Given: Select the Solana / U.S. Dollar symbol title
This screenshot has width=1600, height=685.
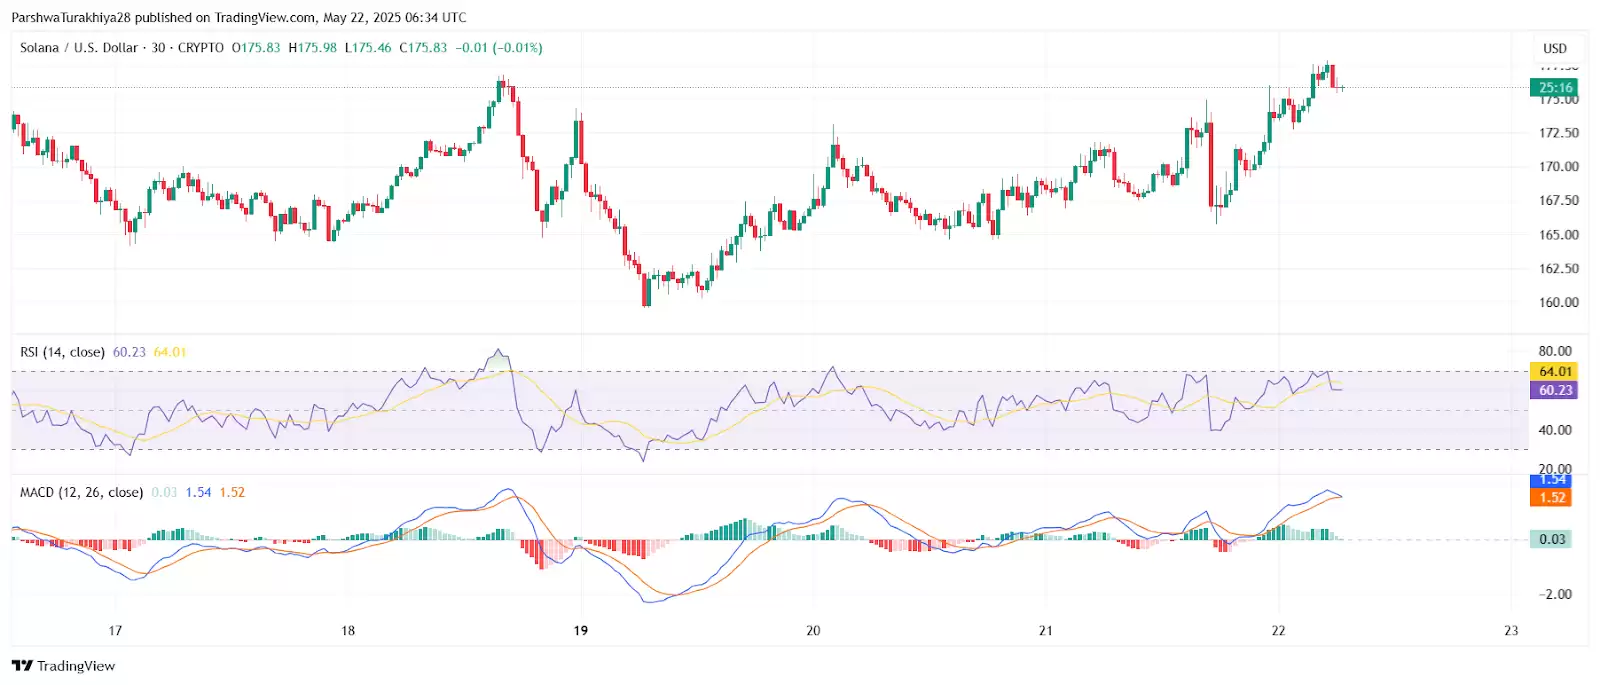Looking at the screenshot, I should pyautogui.click(x=79, y=48).
